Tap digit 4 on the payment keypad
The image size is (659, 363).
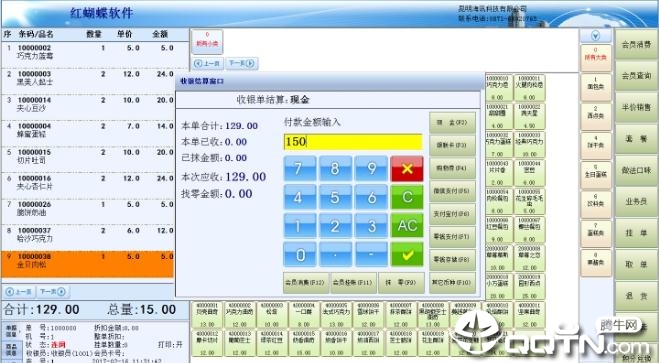click(300, 197)
